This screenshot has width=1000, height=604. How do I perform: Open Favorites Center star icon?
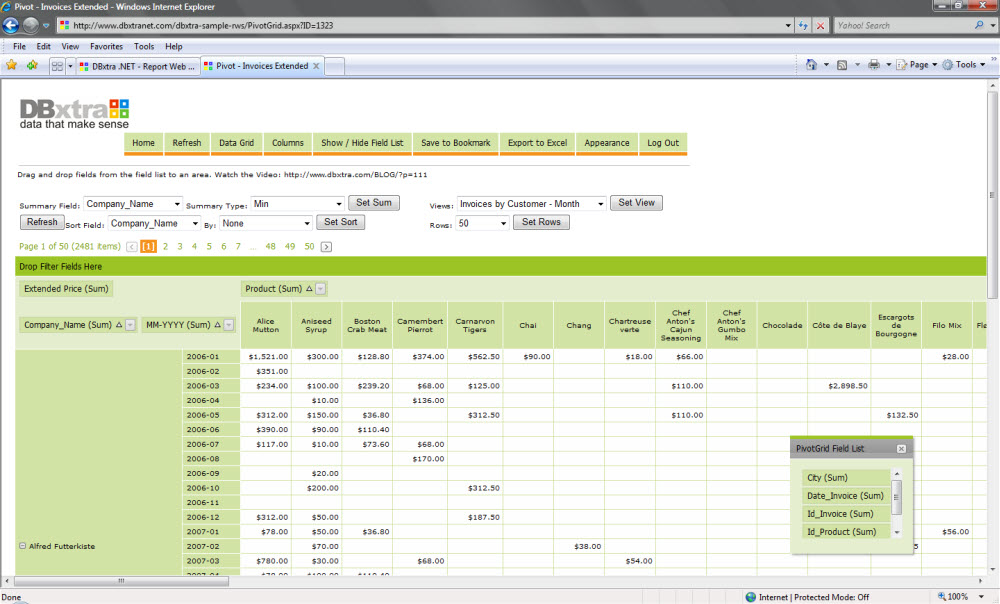(11, 65)
